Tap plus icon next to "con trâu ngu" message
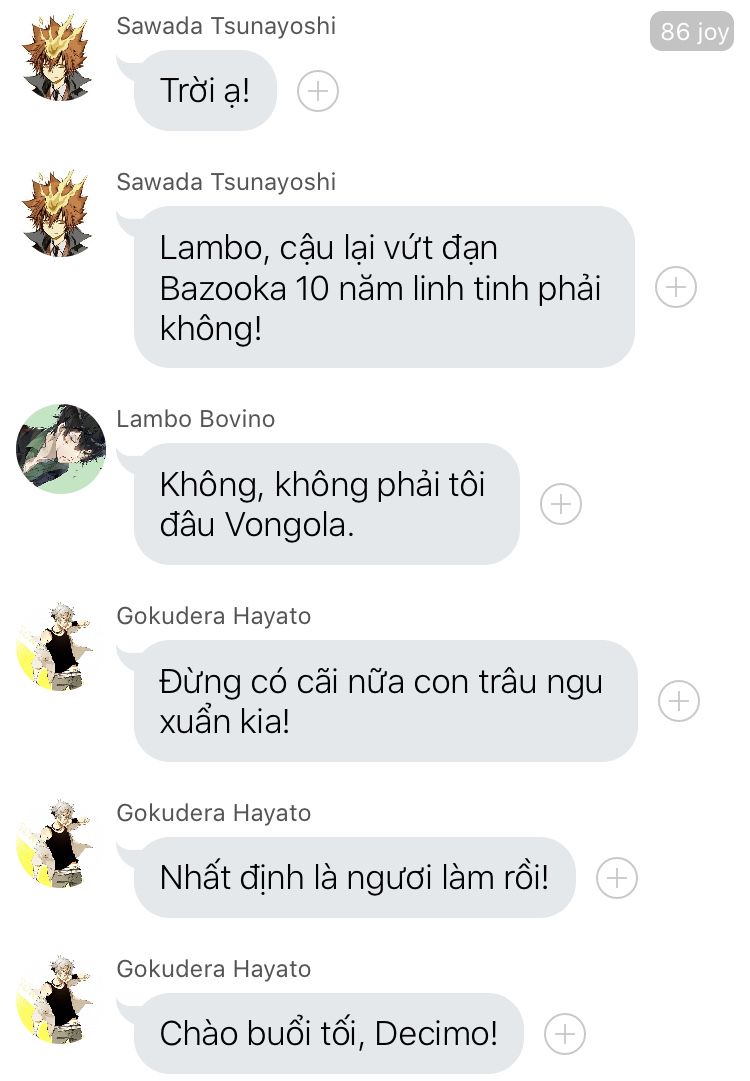 click(x=679, y=701)
